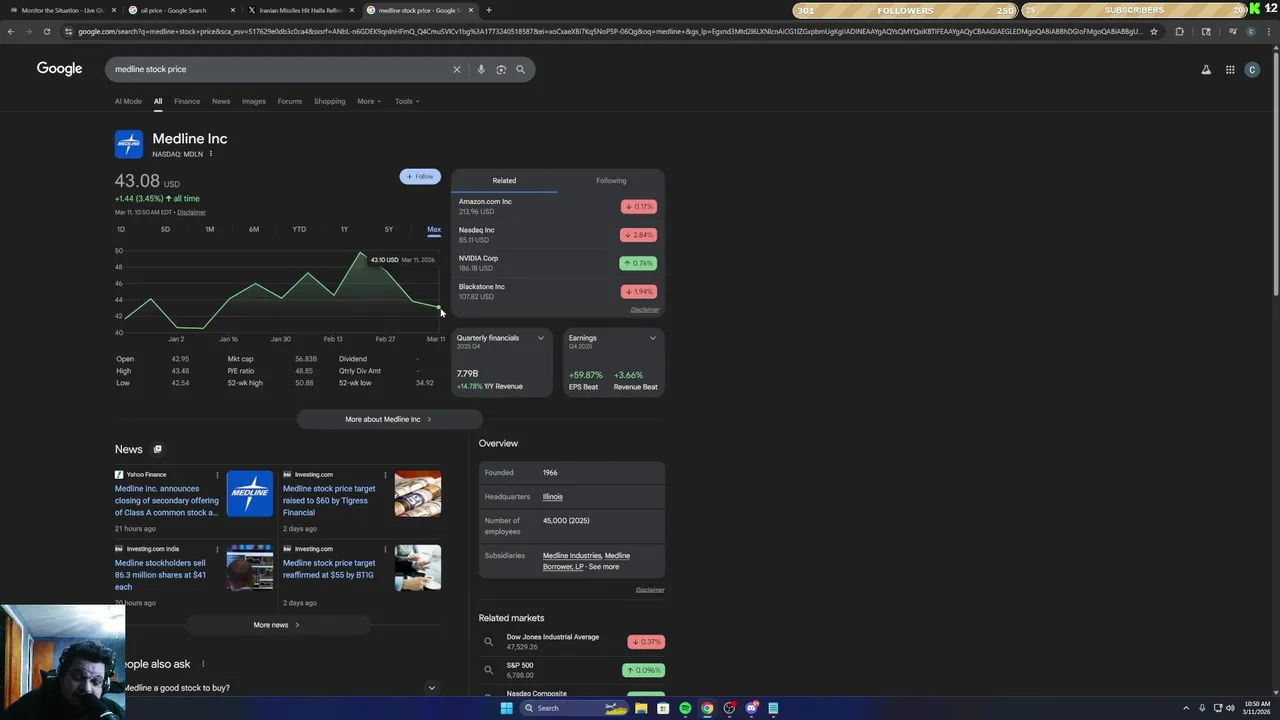This screenshot has width=1280, height=720.
Task: Click the volume icon in system tray
Action: tap(1230, 708)
